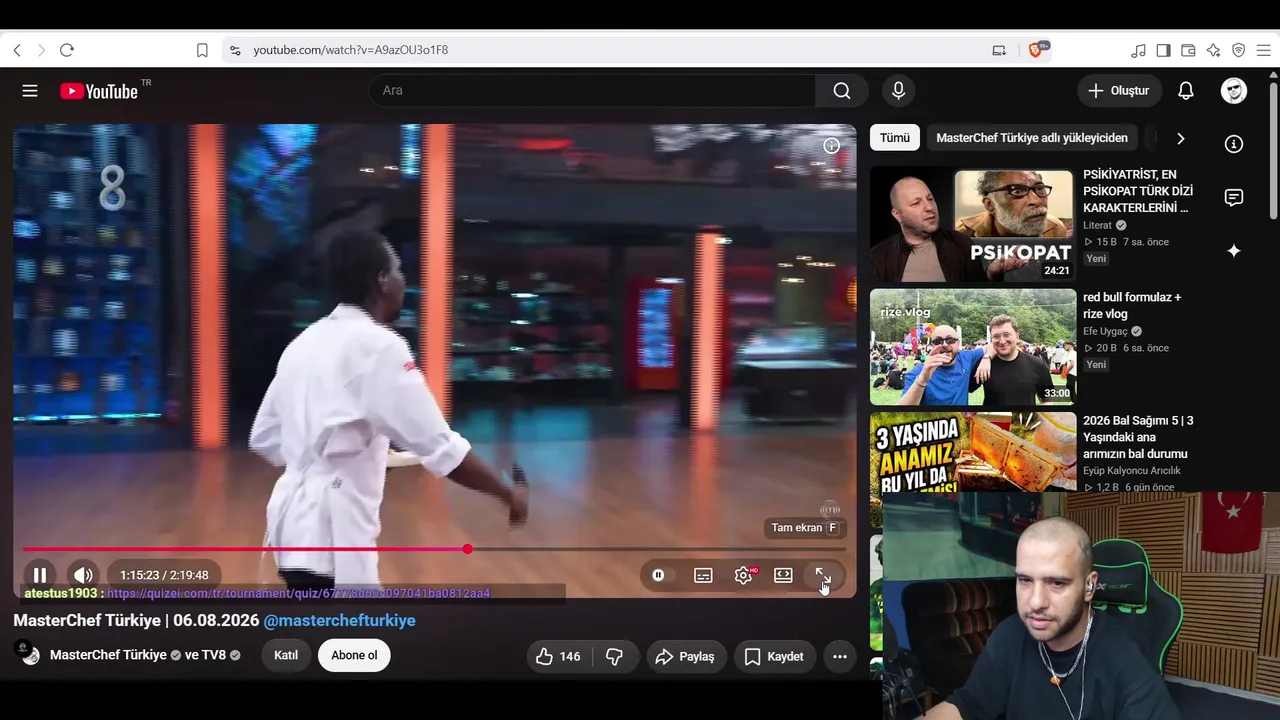Open the 2026 Bal Sağımı 5 video title
The image size is (1280, 720).
click(1138, 437)
